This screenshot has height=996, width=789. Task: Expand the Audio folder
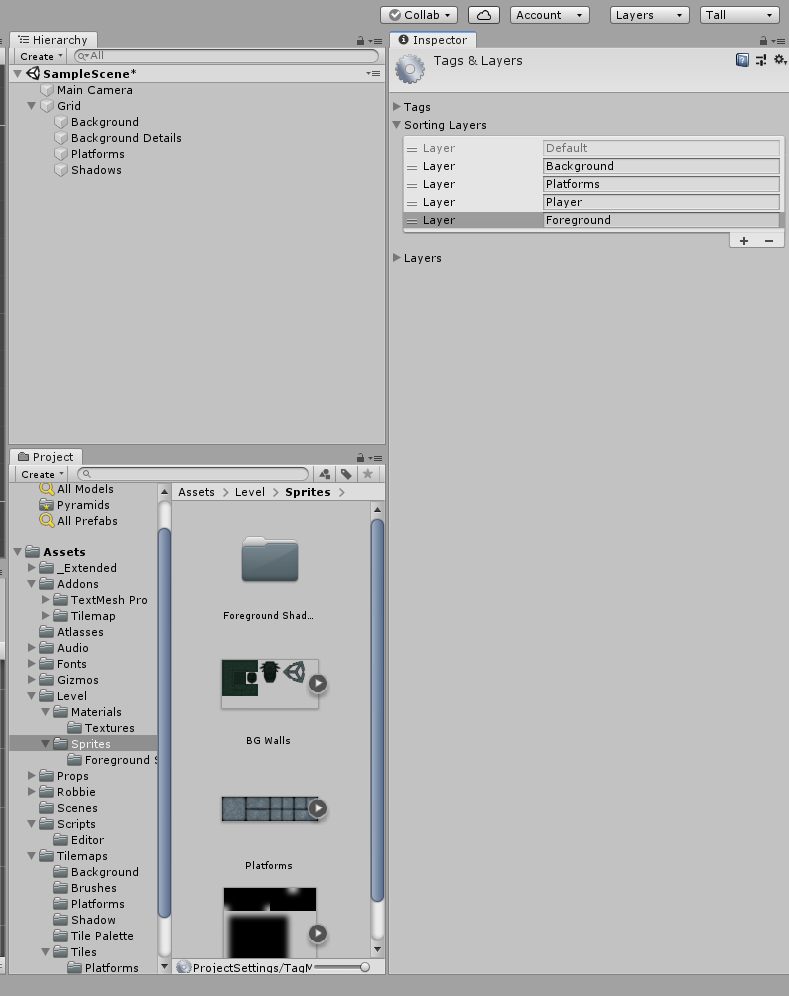32,648
